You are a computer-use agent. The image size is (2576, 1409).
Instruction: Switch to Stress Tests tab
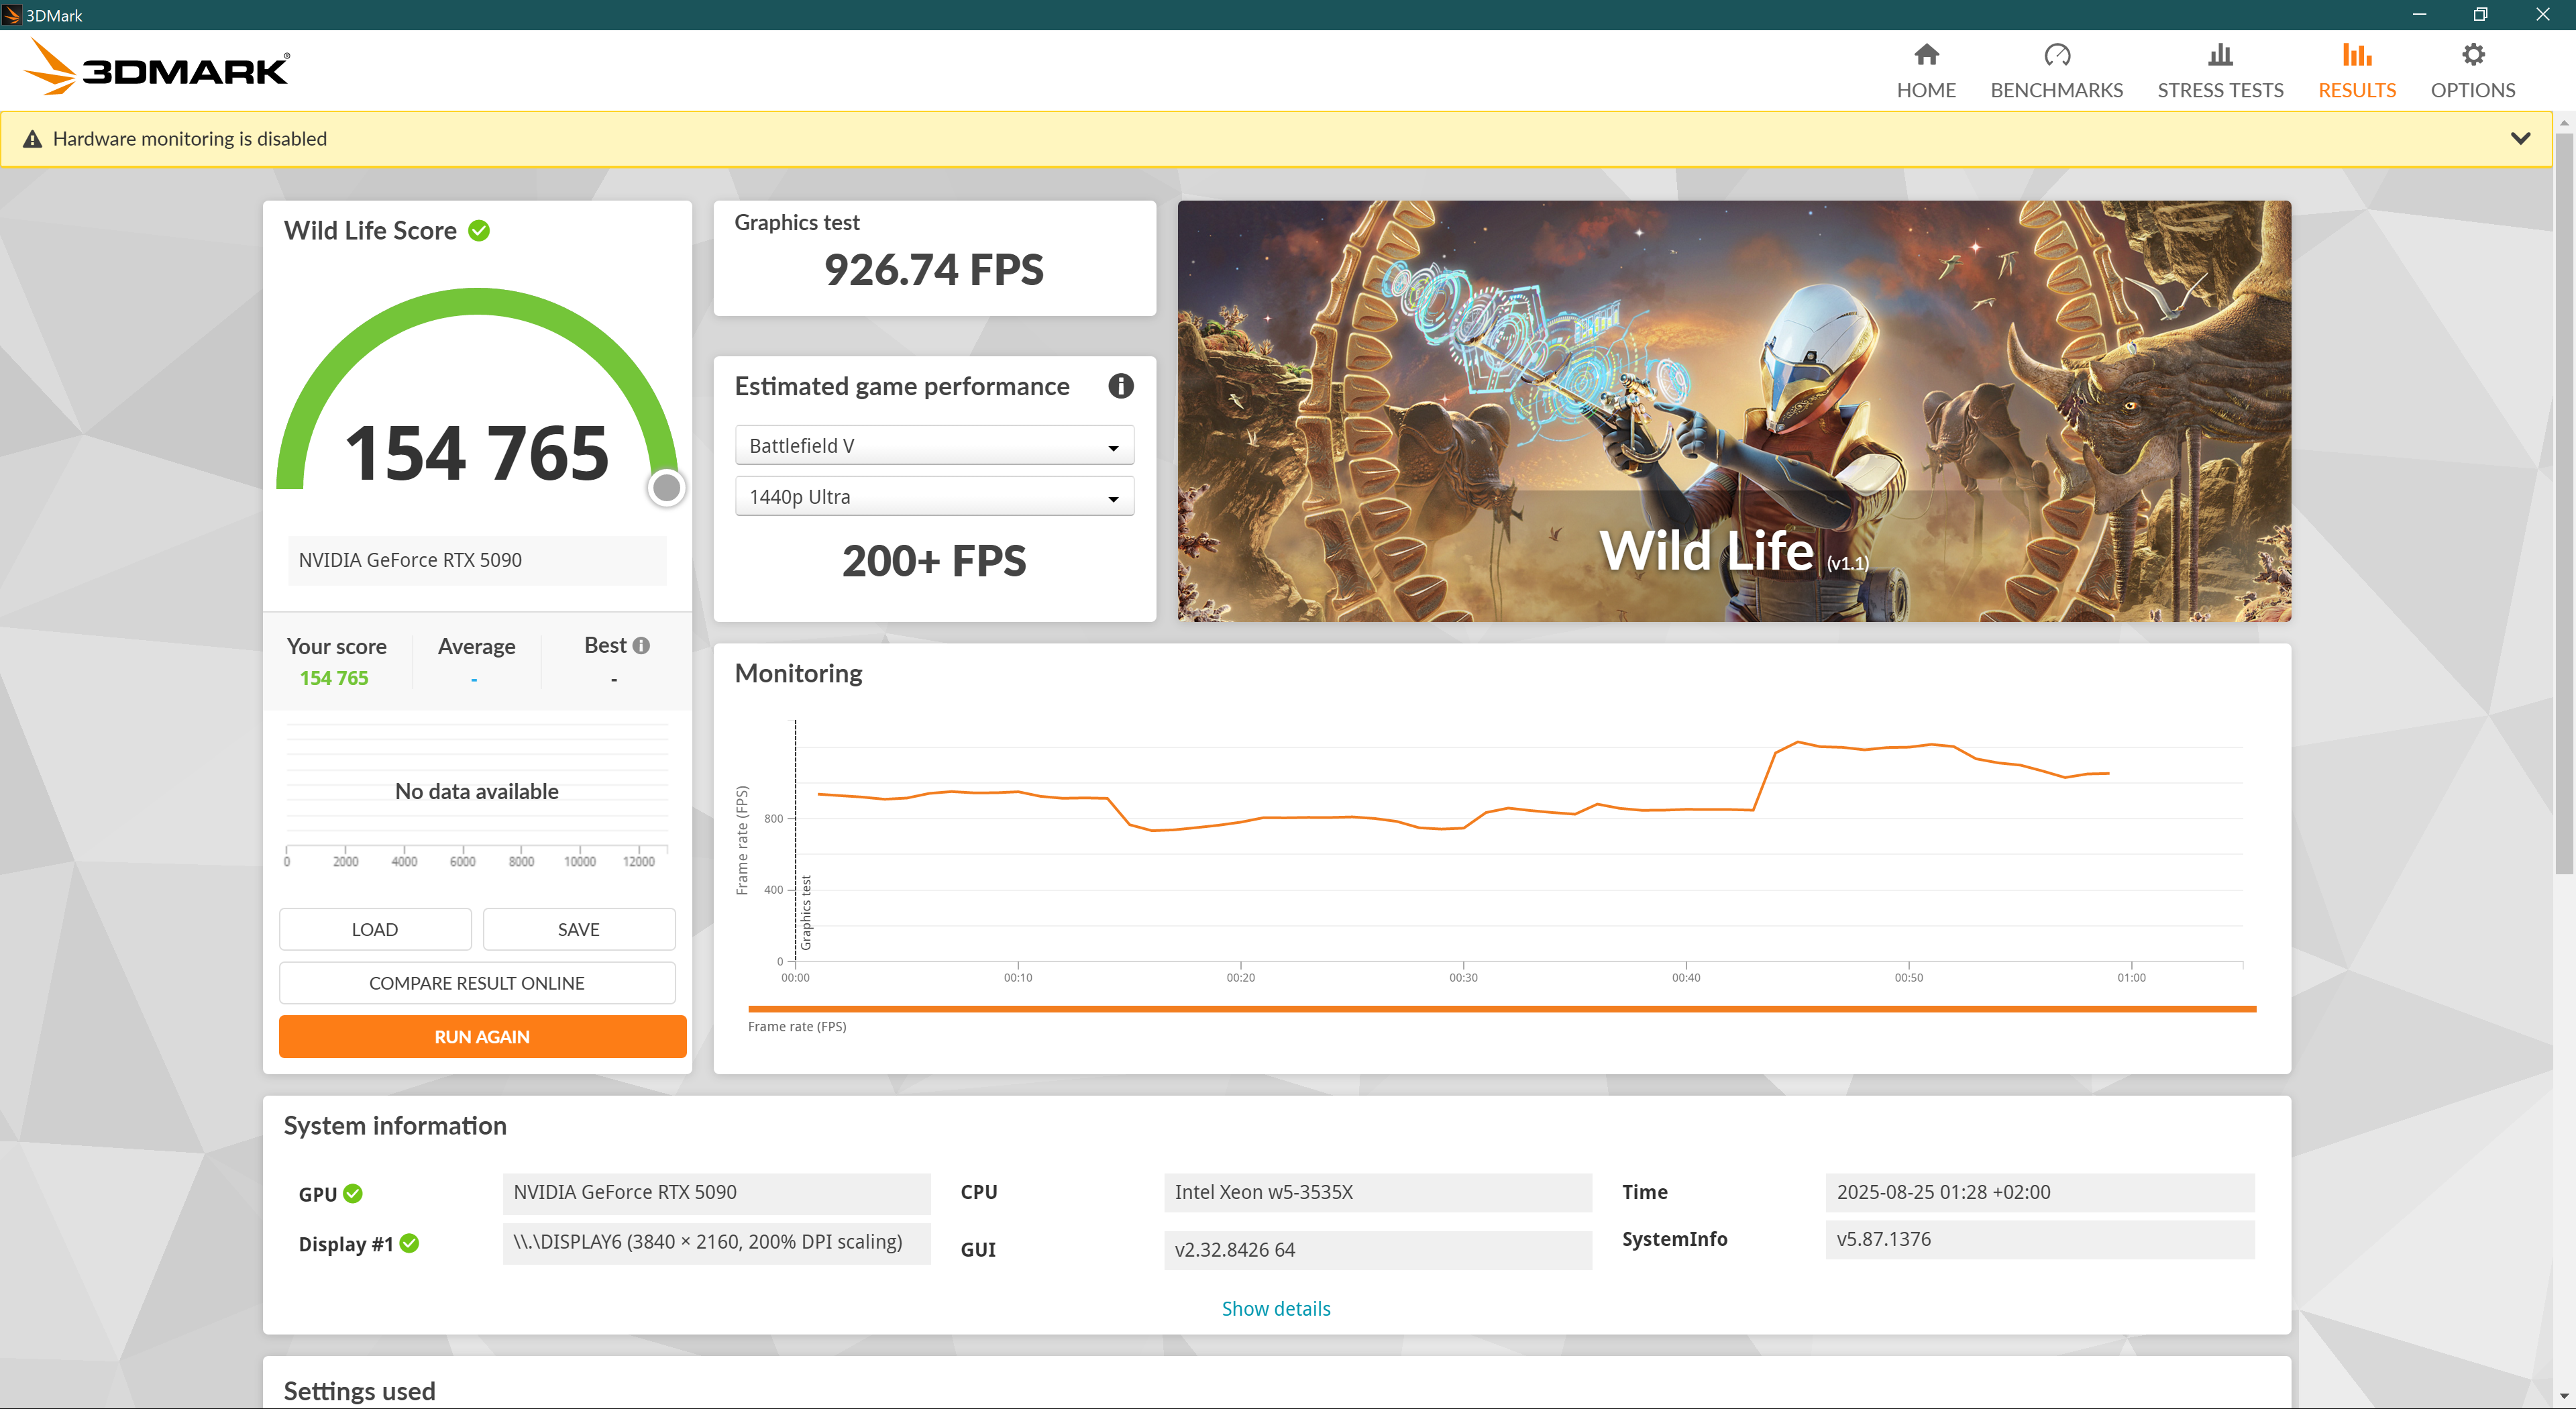coord(2219,71)
